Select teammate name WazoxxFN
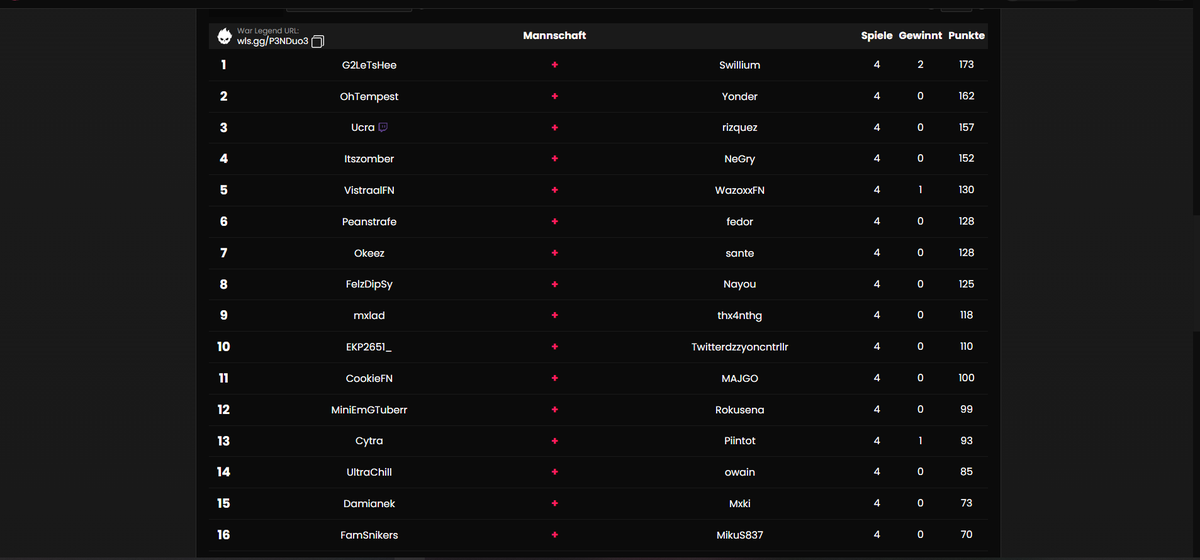This screenshot has height=560, width=1200. click(x=740, y=190)
